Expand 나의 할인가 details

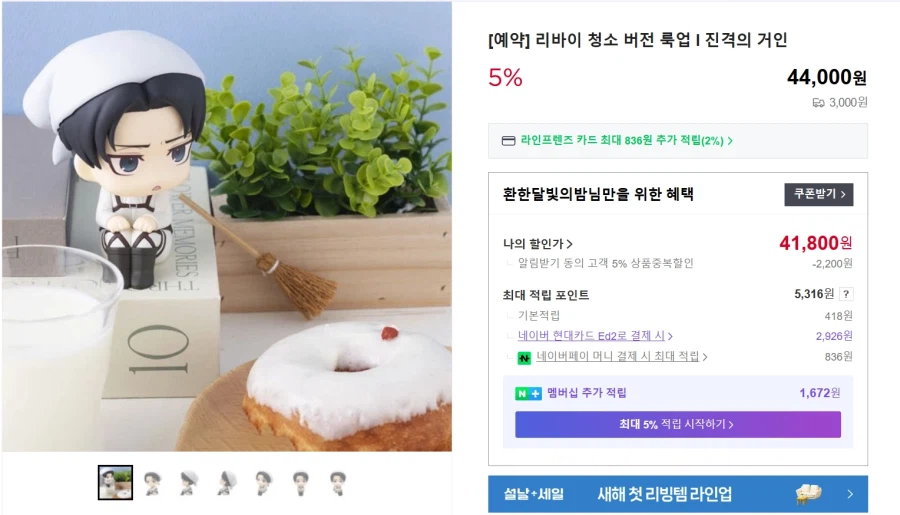pos(537,244)
